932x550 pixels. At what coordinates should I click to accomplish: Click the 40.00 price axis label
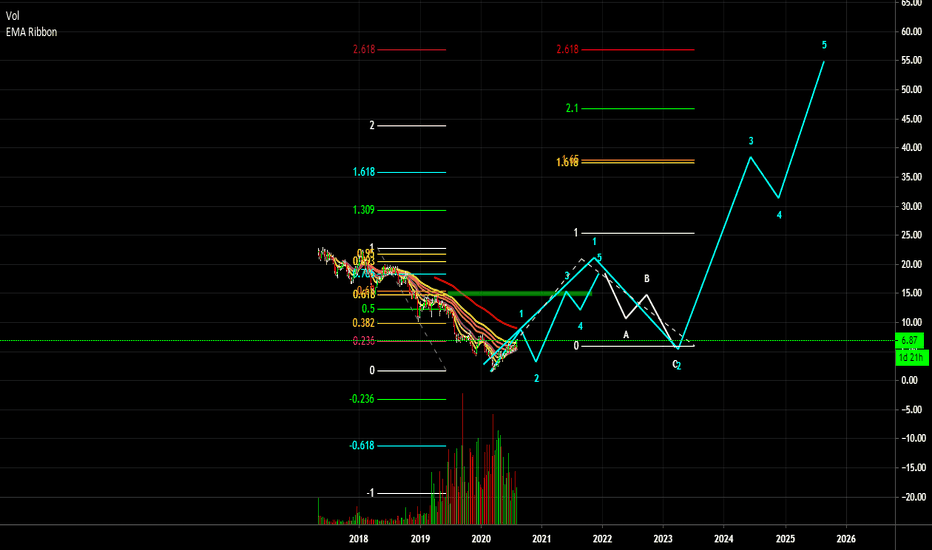(911, 147)
